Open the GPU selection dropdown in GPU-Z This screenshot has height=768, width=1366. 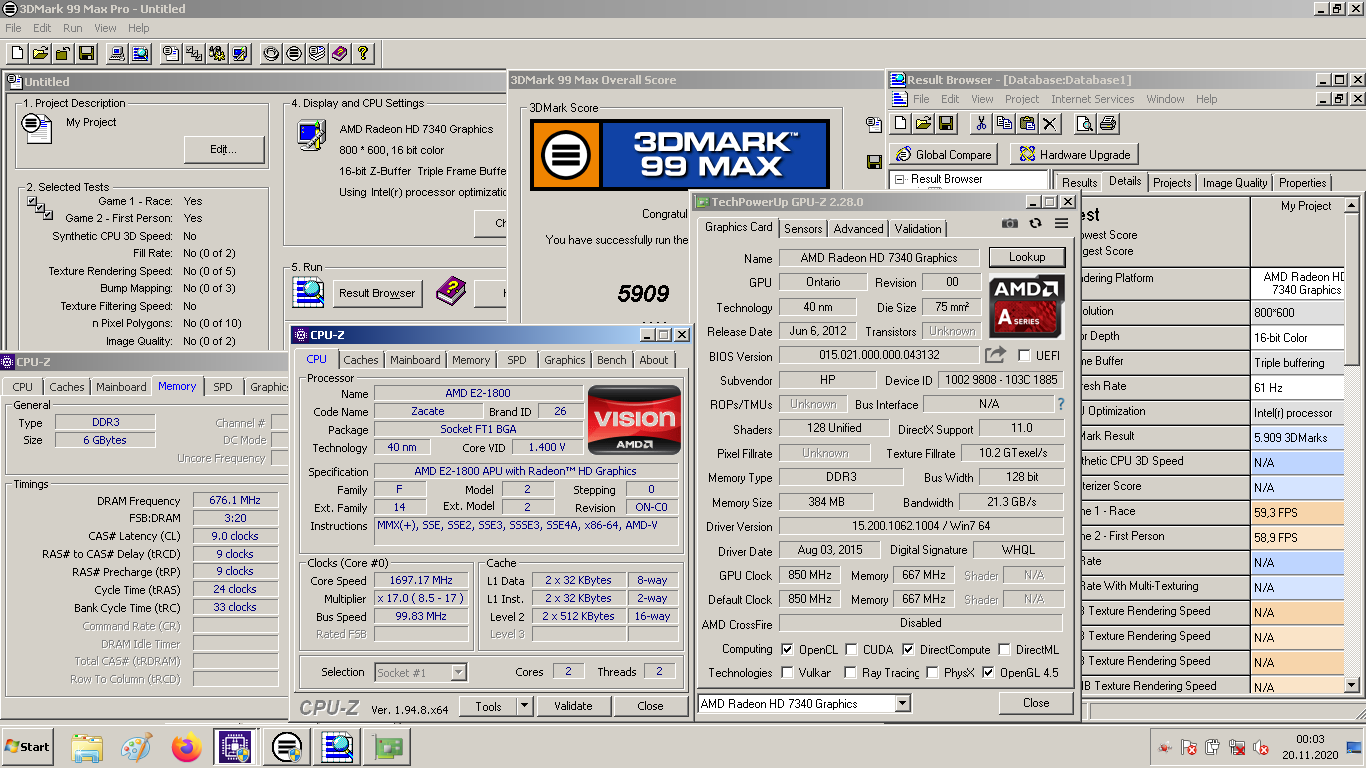click(x=902, y=704)
